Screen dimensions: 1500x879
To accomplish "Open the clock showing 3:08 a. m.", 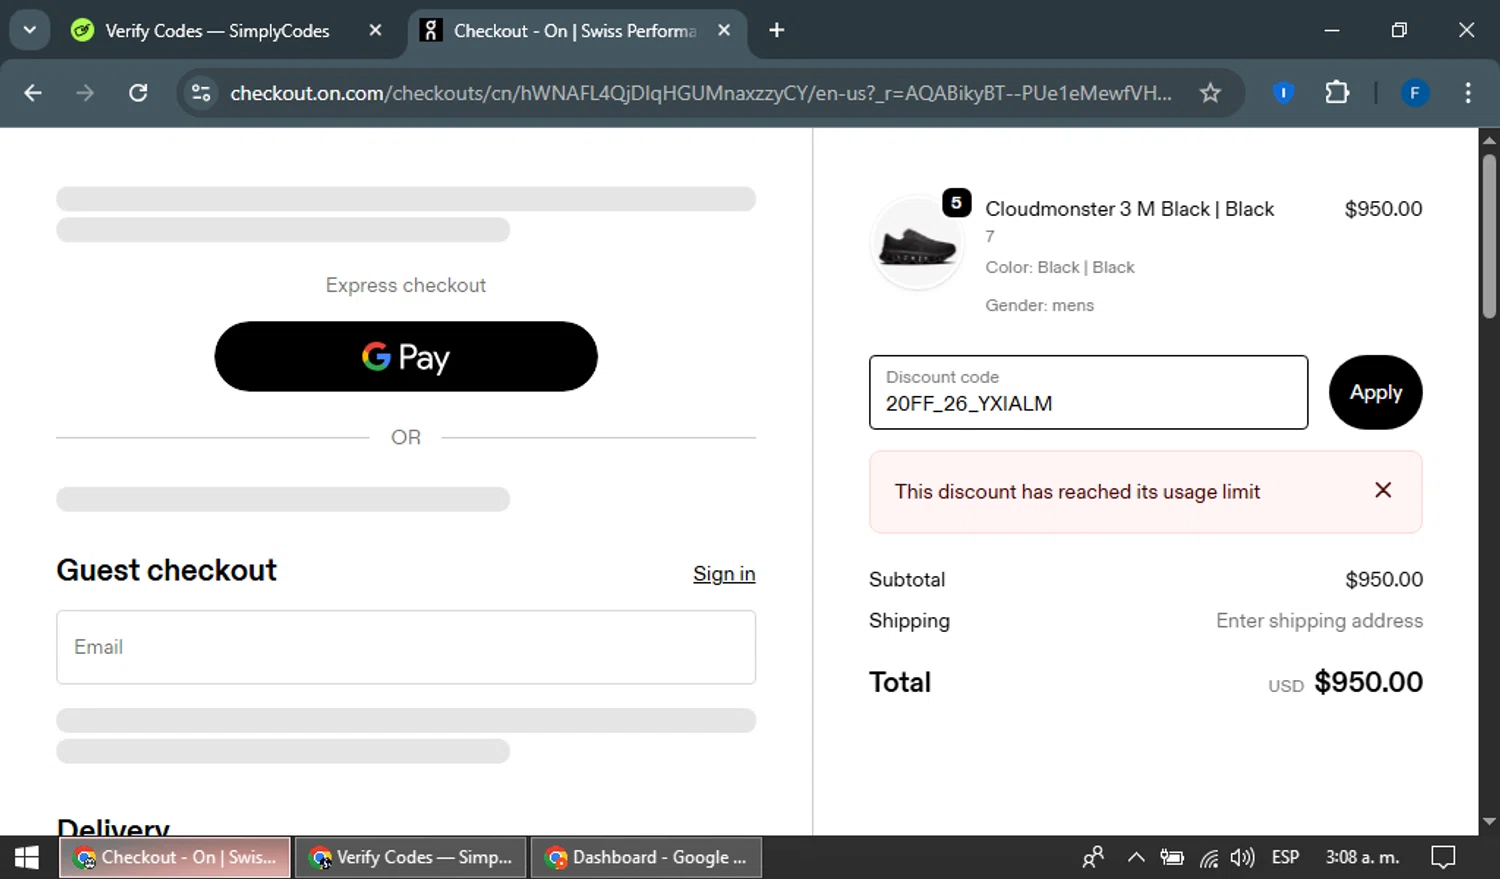I will 1362,857.
